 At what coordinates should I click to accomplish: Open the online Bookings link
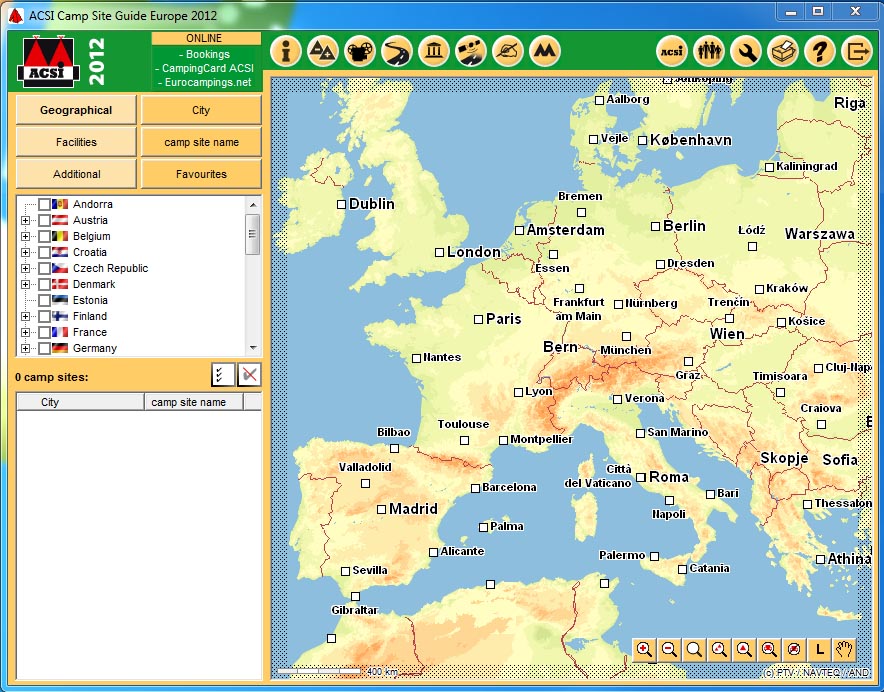tap(204, 54)
